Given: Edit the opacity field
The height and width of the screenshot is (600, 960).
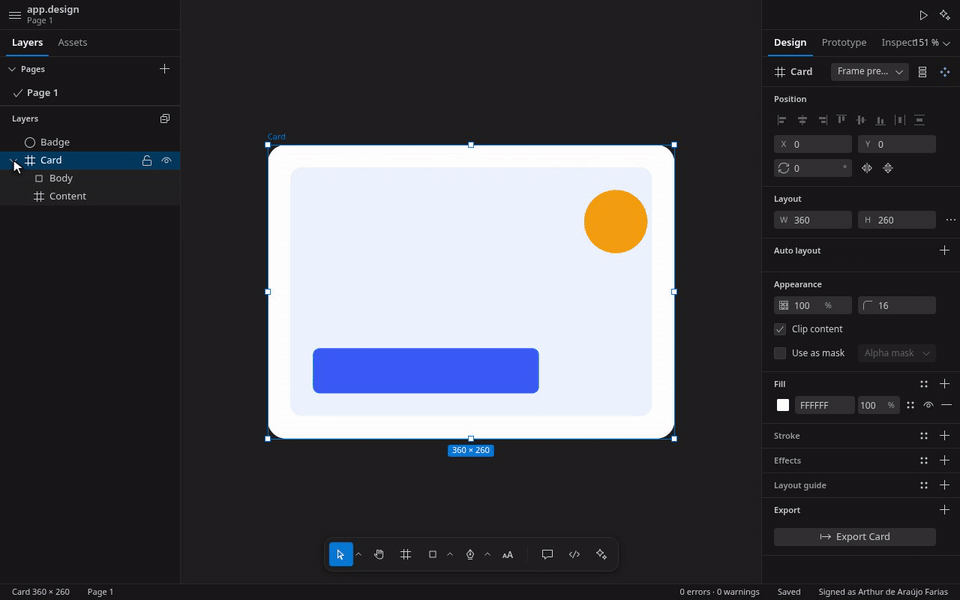Looking at the screenshot, I should [812, 306].
